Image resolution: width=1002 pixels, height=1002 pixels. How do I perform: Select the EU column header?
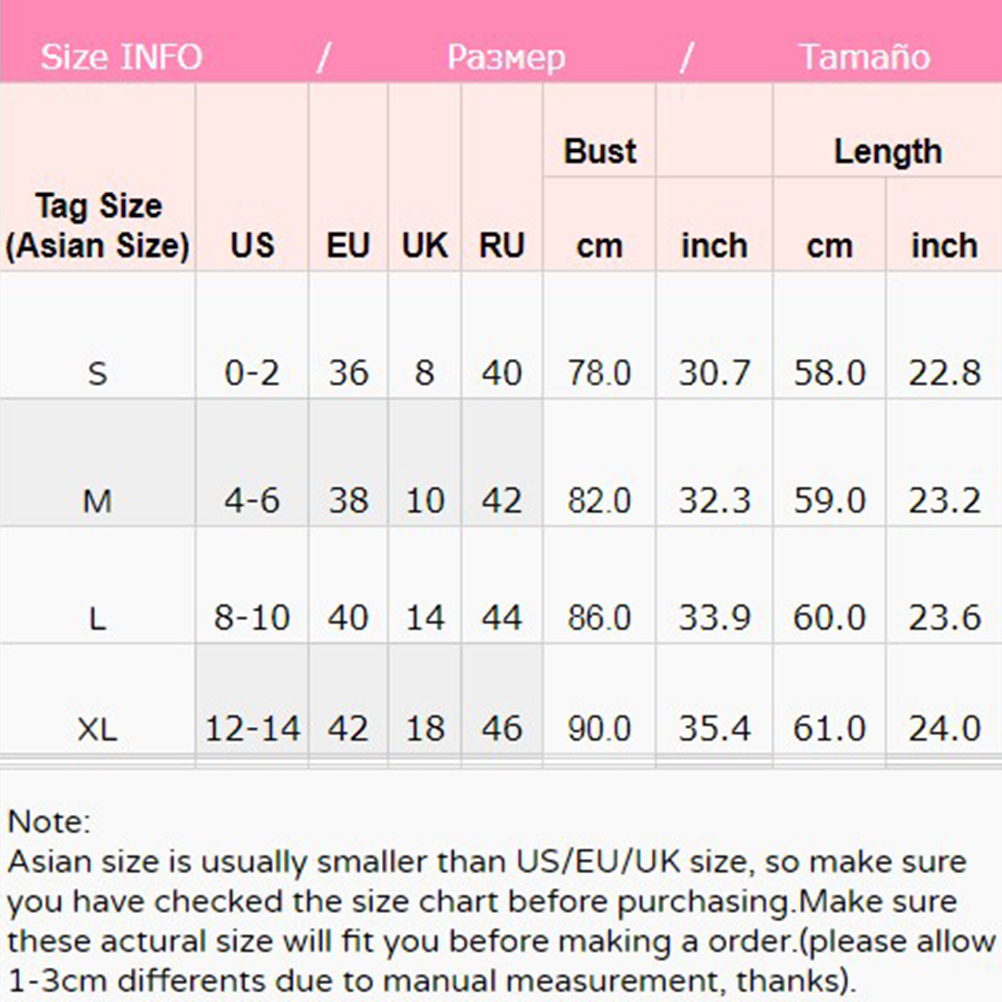pos(348,246)
